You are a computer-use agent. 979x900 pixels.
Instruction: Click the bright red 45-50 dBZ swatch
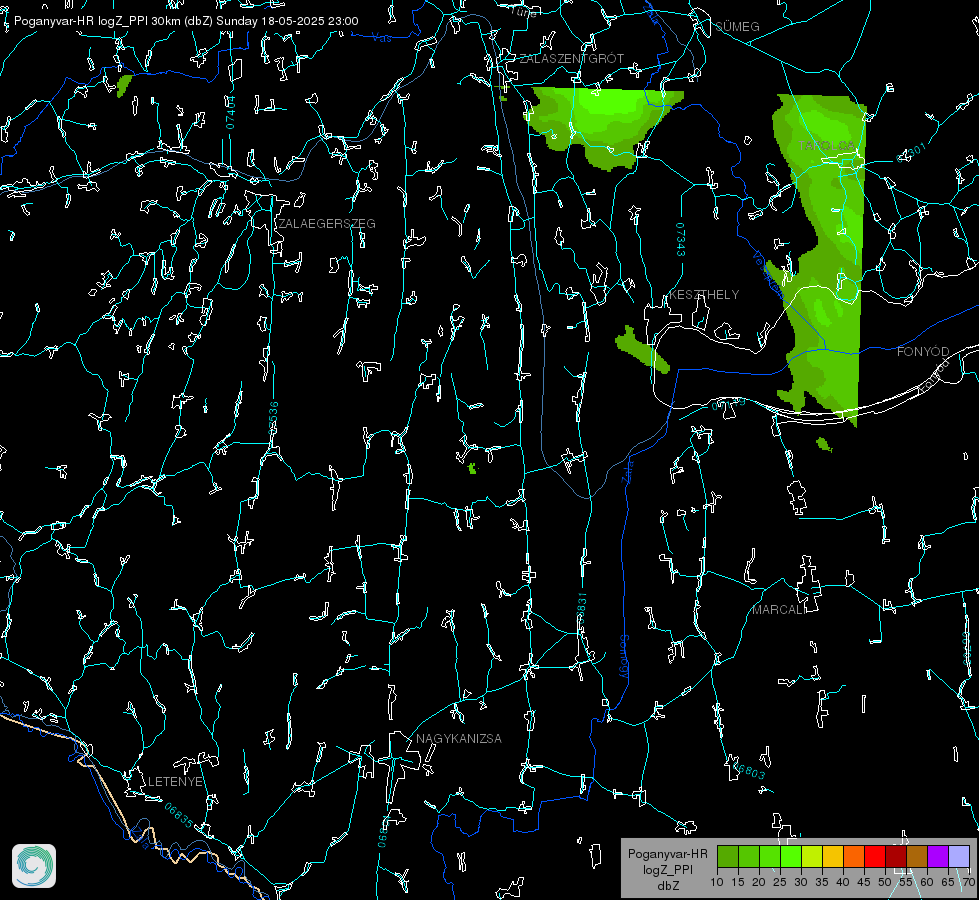point(875,856)
